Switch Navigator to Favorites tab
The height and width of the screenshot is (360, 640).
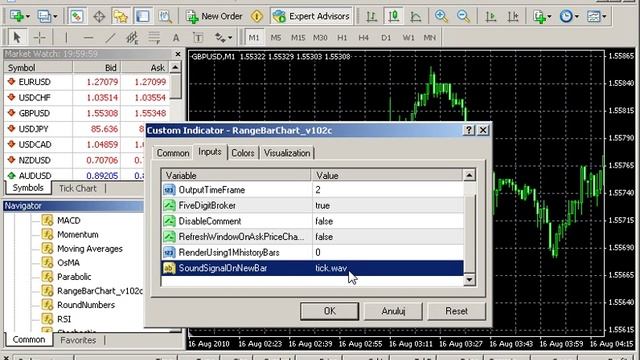[78, 340]
